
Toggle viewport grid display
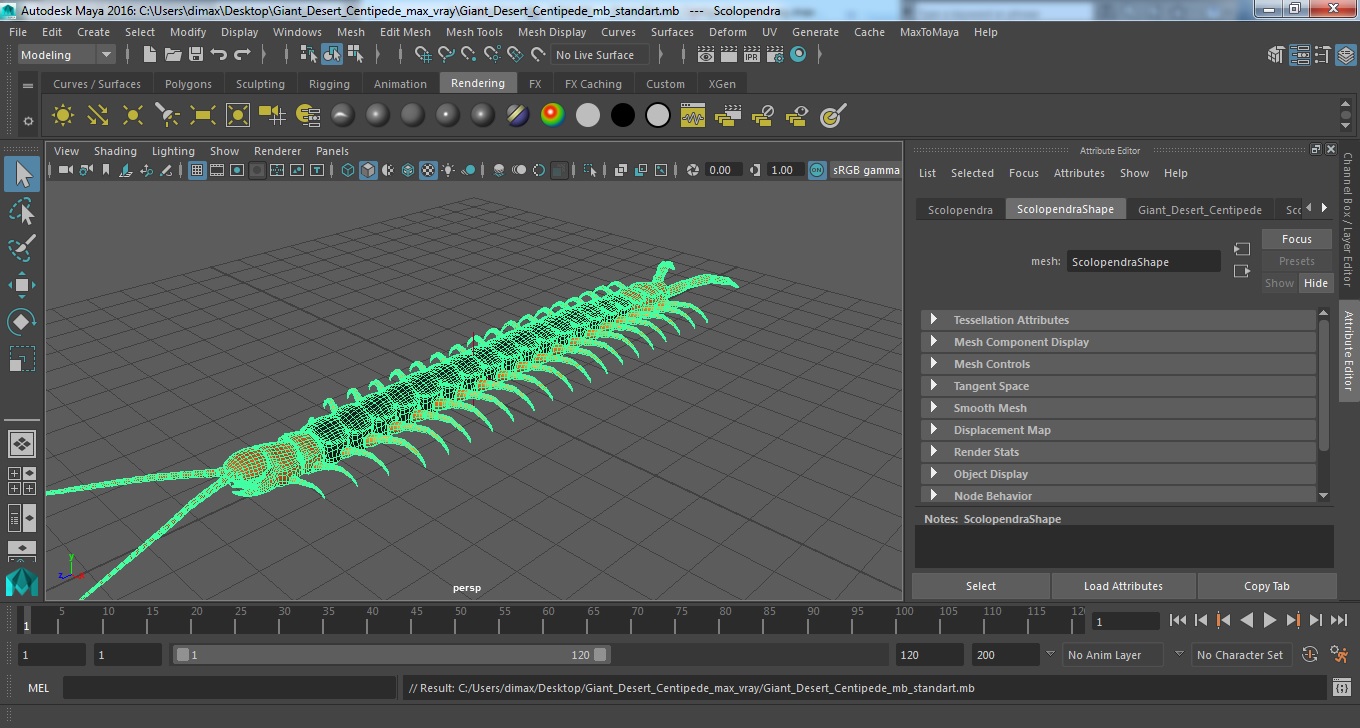197,171
